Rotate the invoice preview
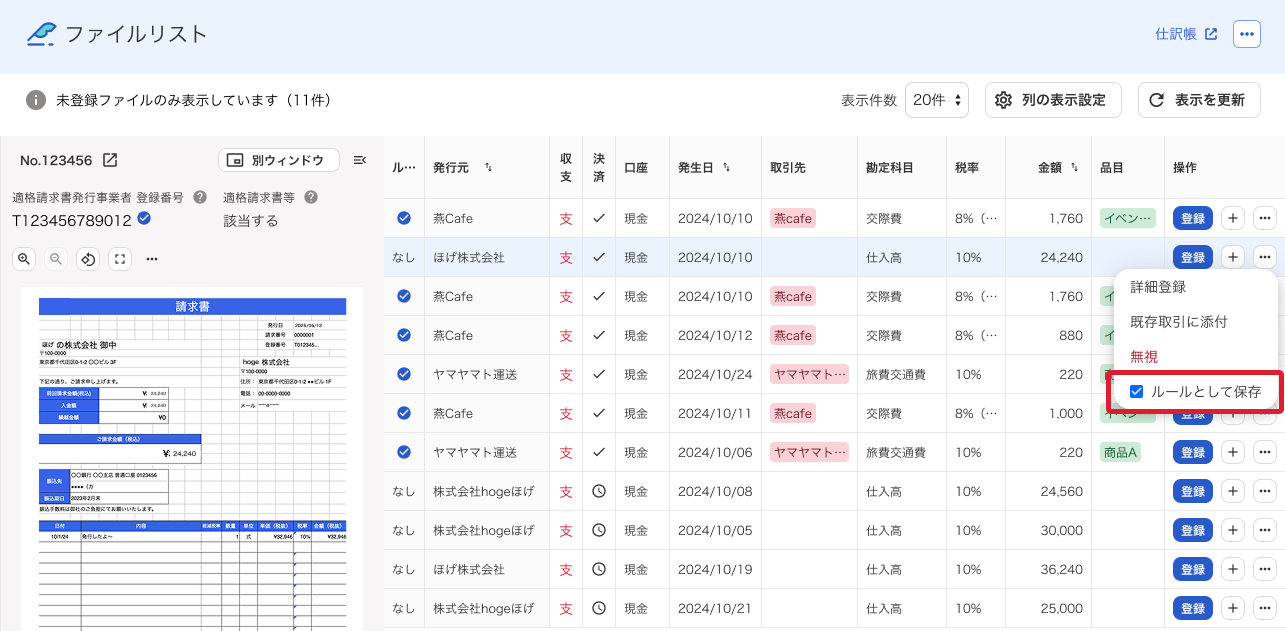 click(x=88, y=259)
